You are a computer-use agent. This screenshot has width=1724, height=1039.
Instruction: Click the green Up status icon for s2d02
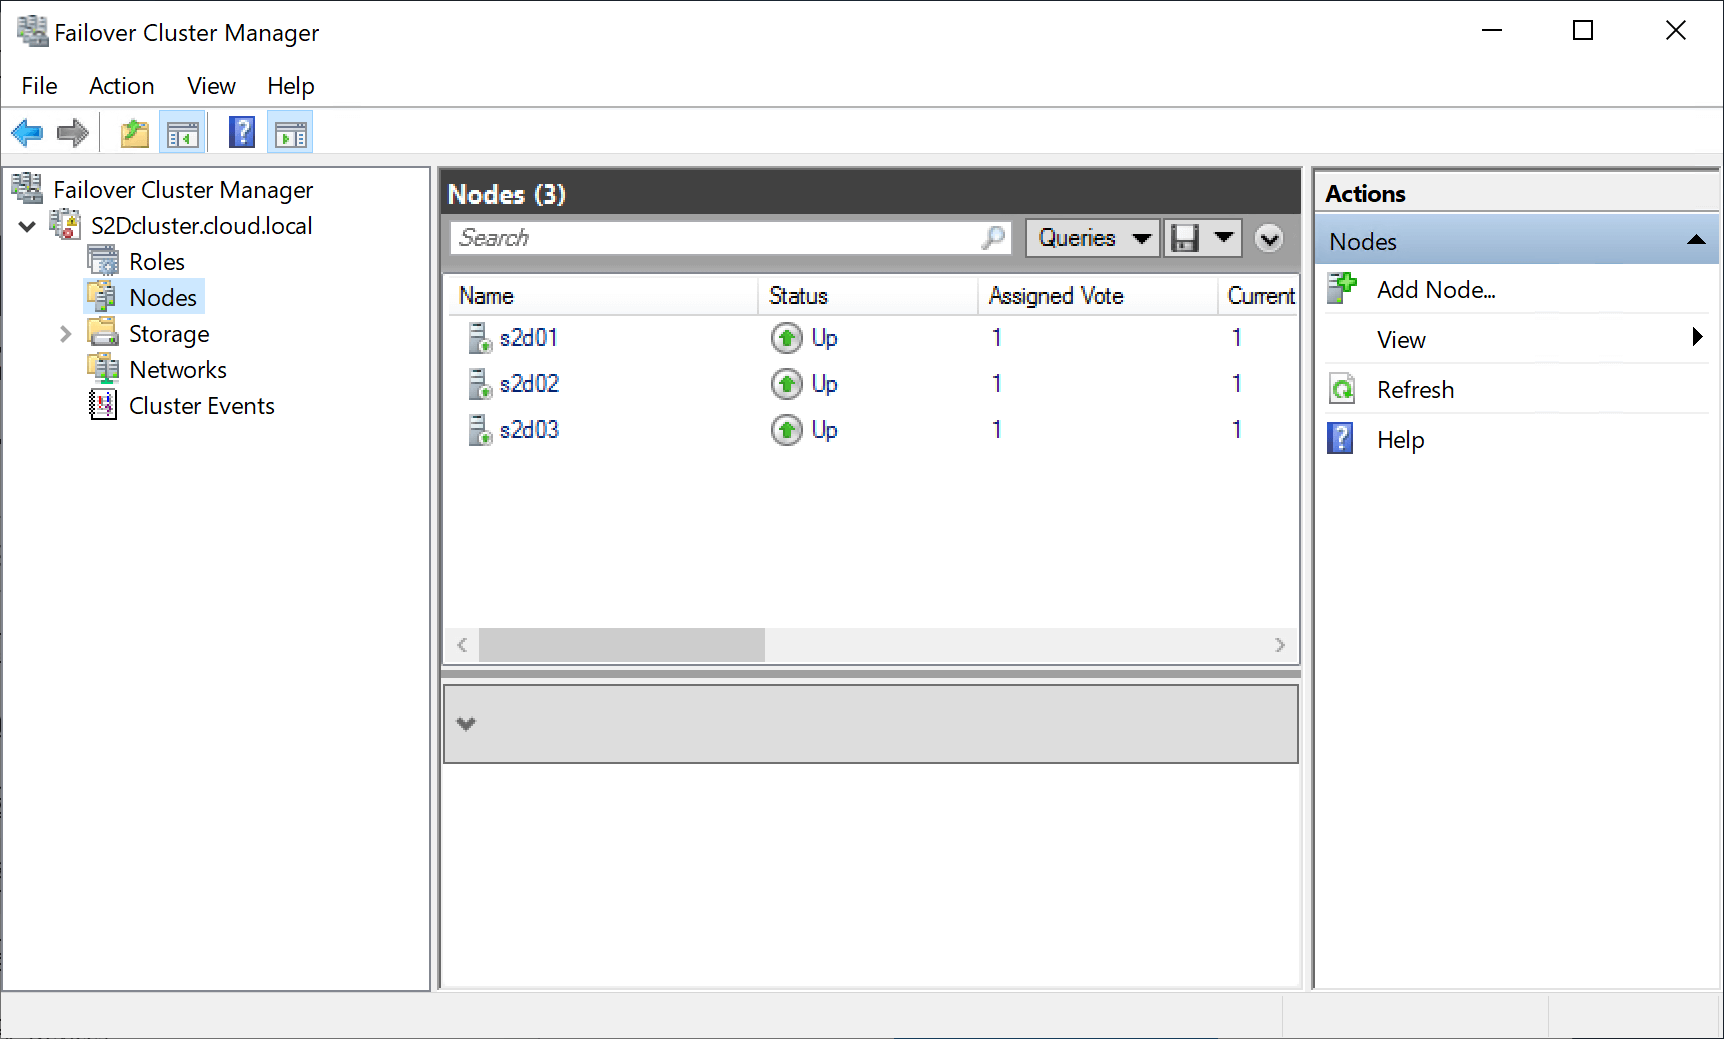[x=787, y=384]
